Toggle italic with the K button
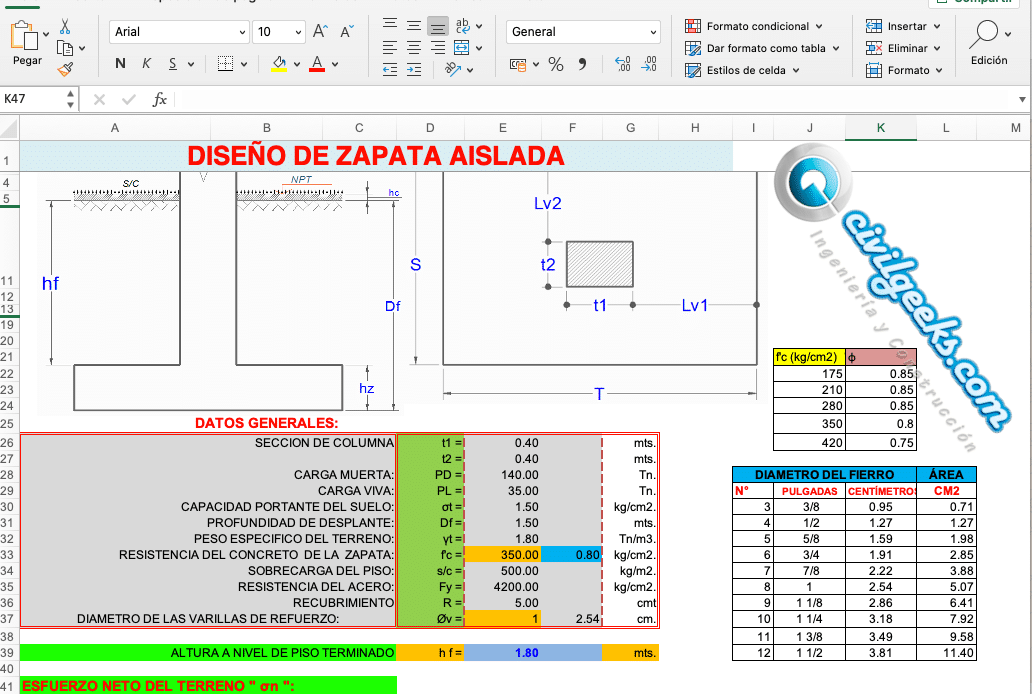The height and width of the screenshot is (694, 1032). coord(146,64)
